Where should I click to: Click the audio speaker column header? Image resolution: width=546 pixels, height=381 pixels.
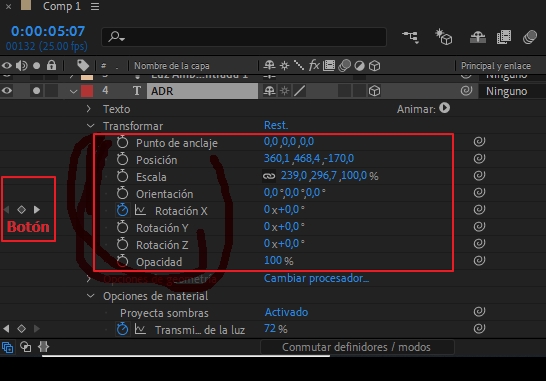(x=22, y=65)
